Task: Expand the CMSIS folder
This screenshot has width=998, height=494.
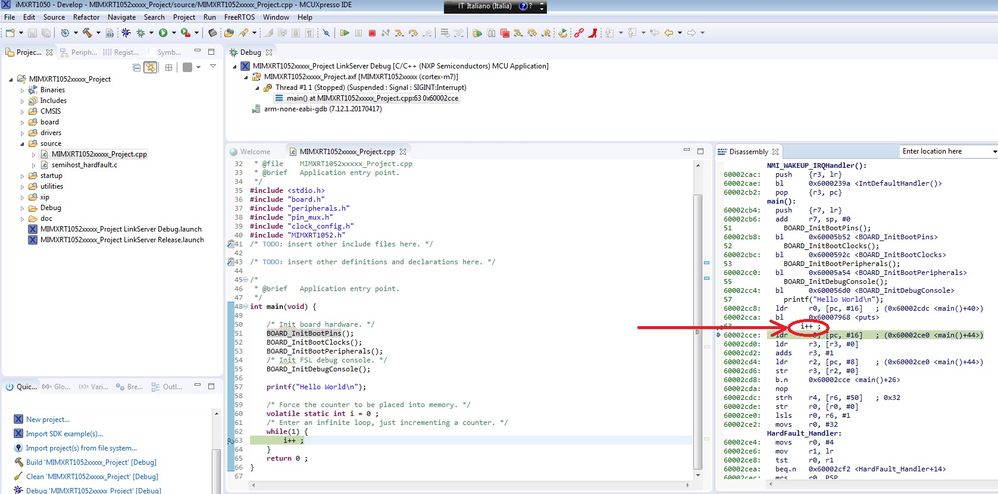Action: pos(21,111)
